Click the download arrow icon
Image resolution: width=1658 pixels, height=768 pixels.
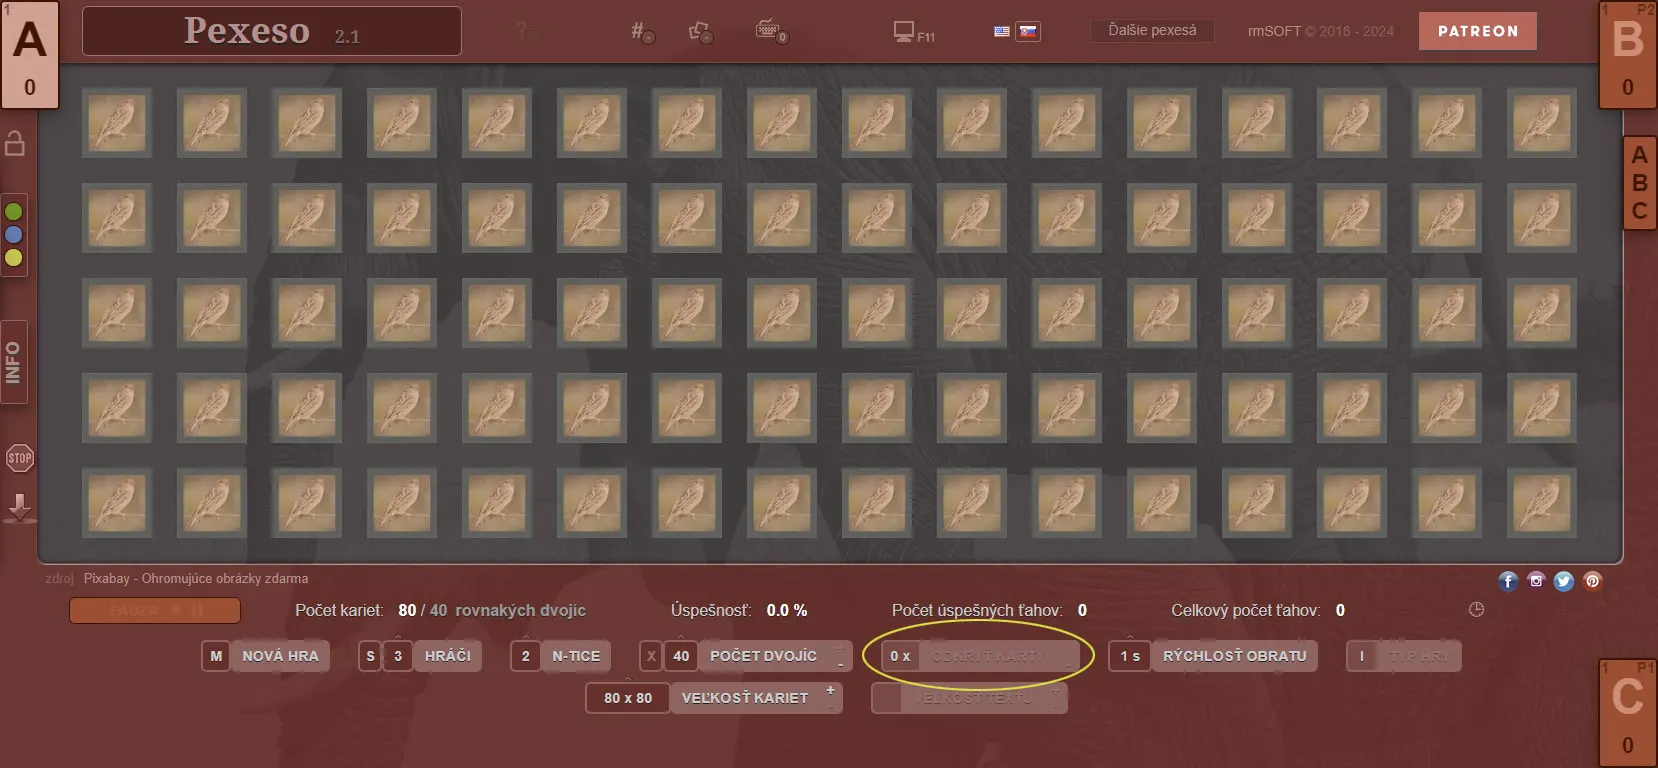tap(19, 508)
